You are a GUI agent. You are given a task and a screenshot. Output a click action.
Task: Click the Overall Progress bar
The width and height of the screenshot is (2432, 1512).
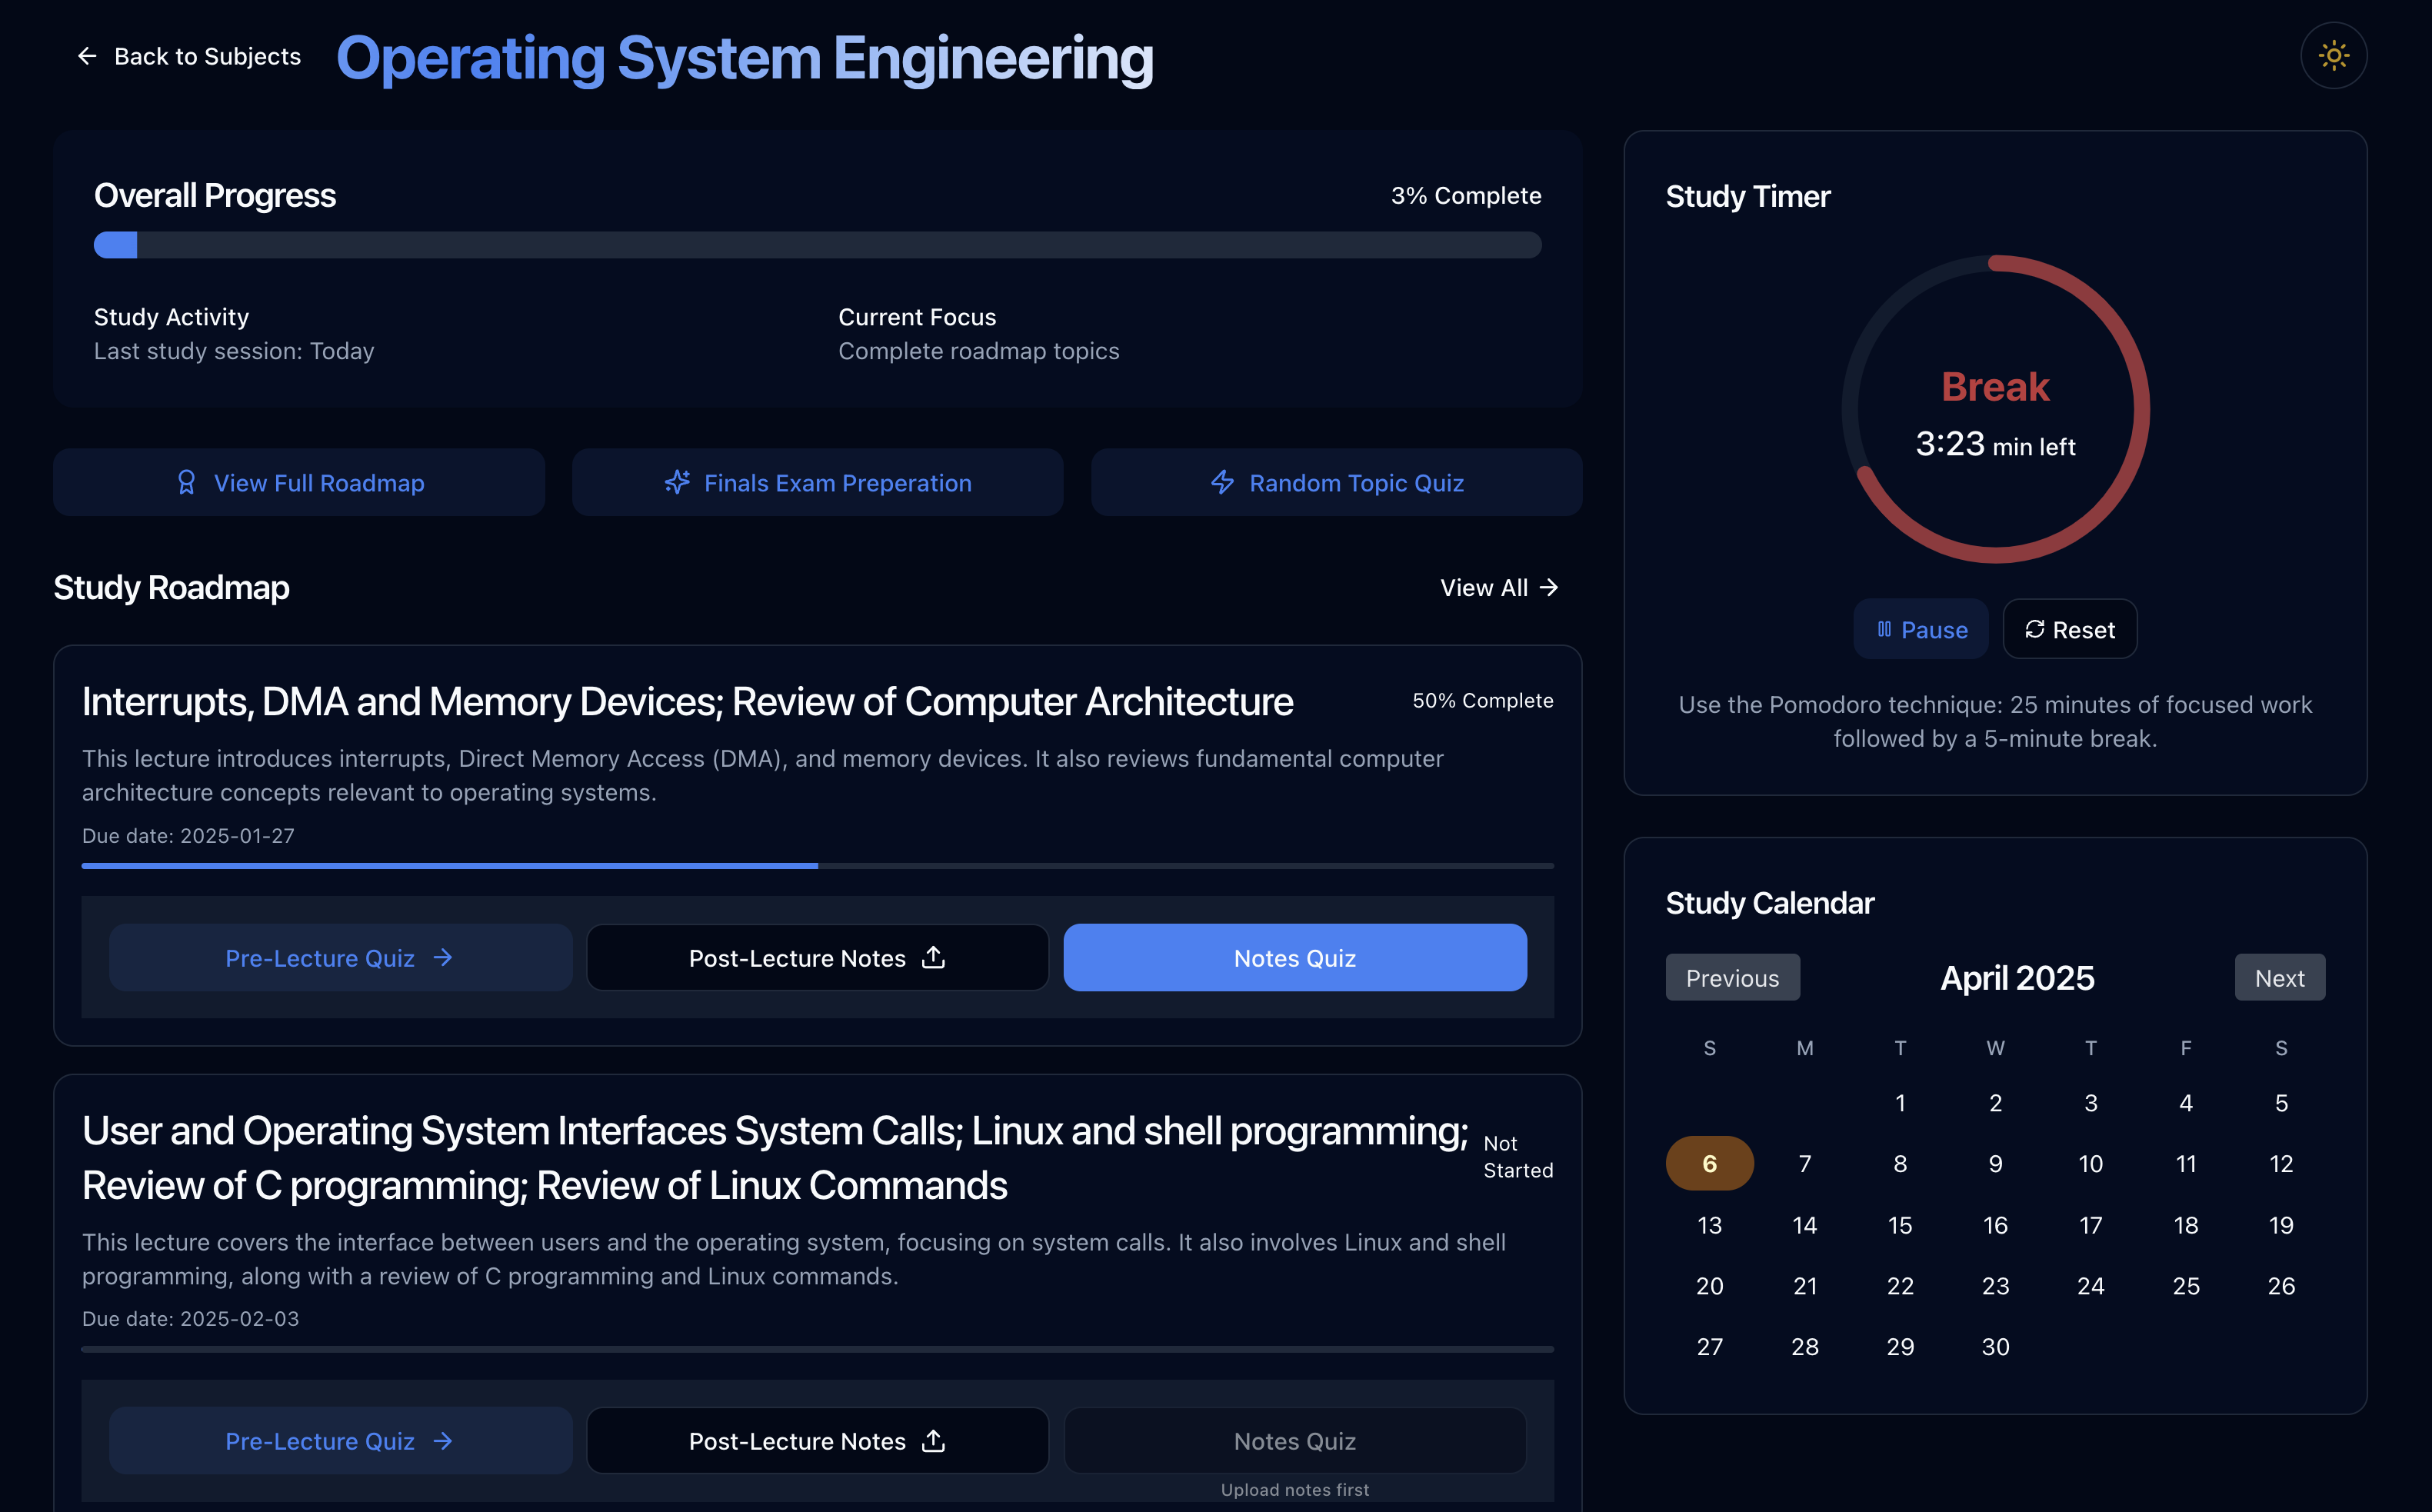tap(817, 245)
